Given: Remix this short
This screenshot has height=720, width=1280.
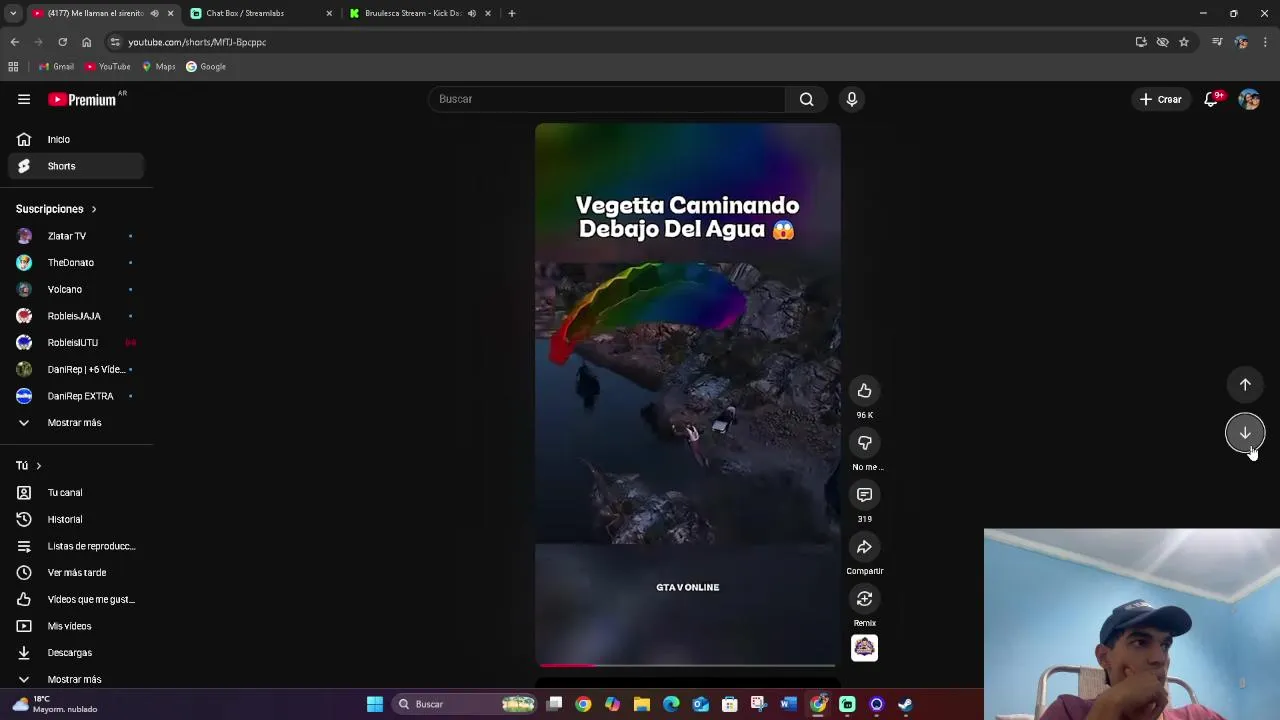Looking at the screenshot, I should point(864,599).
